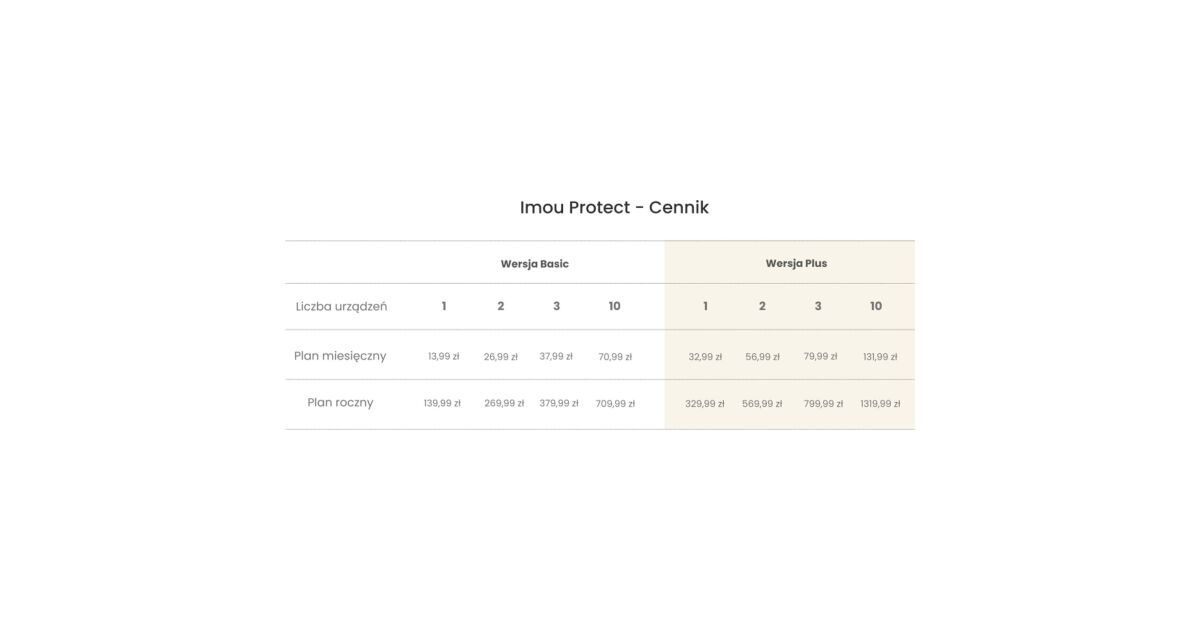Image resolution: width=1200 pixels, height=630 pixels.
Task: Pick the 1319,99 zł yearly Plus price
Action: [x=880, y=404]
